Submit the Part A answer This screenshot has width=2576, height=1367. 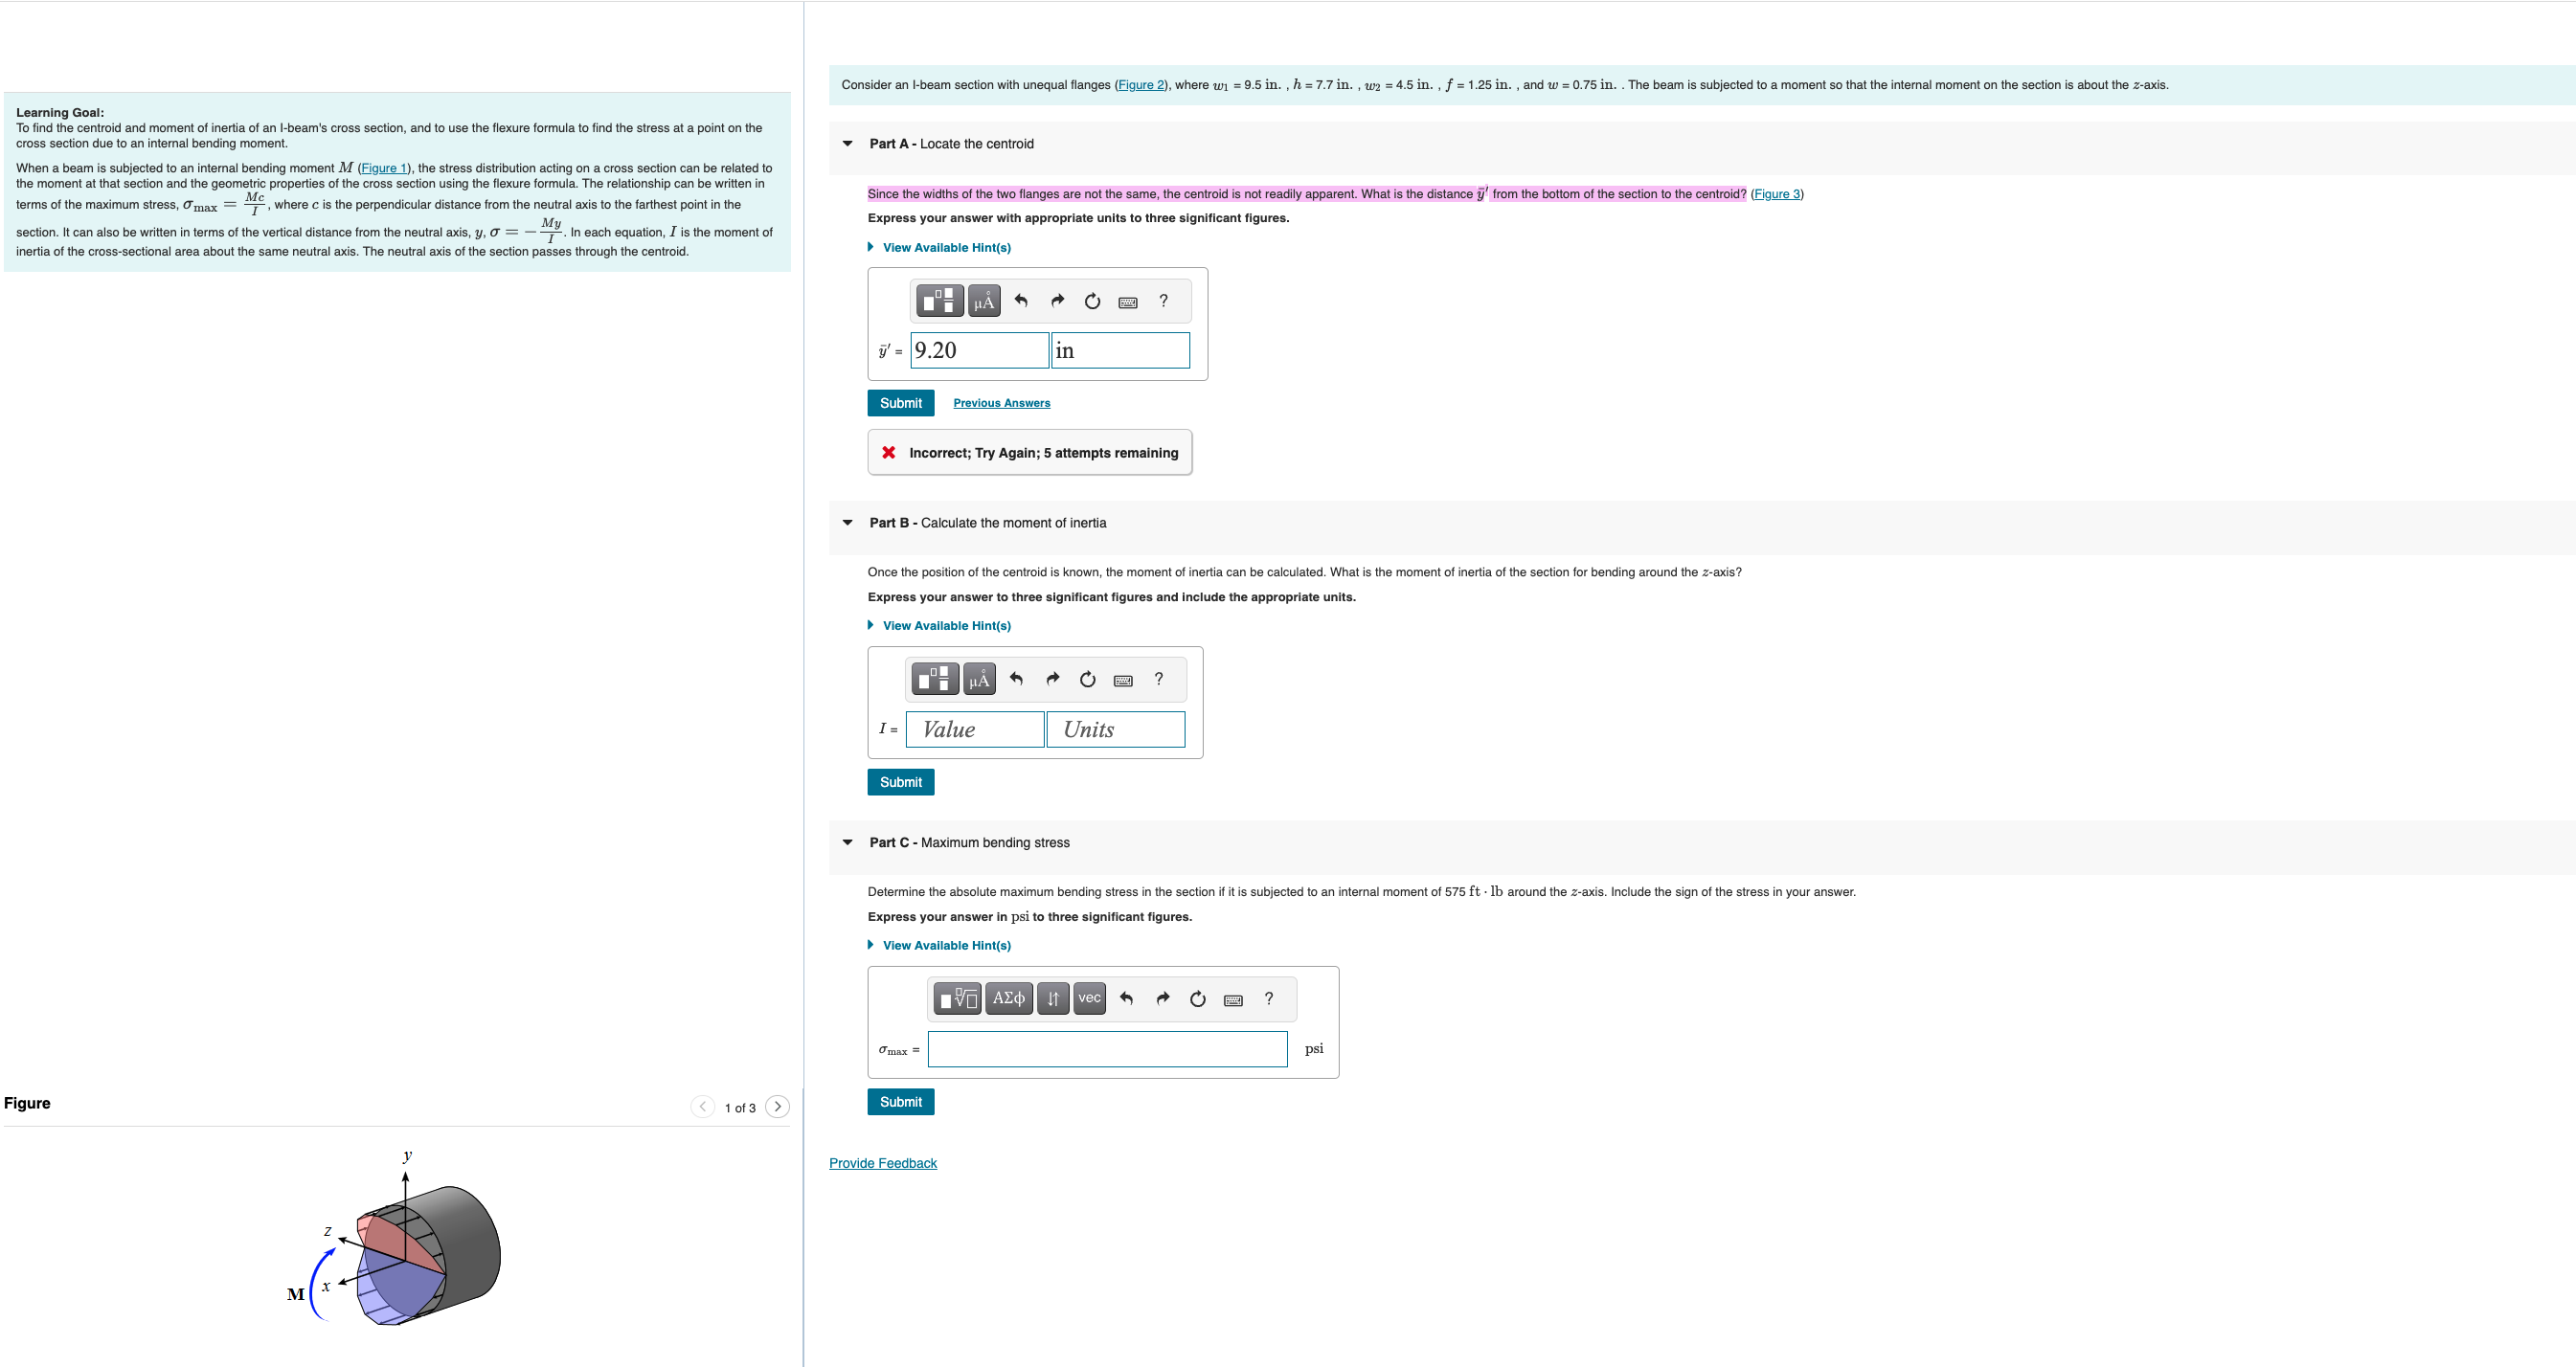[900, 403]
